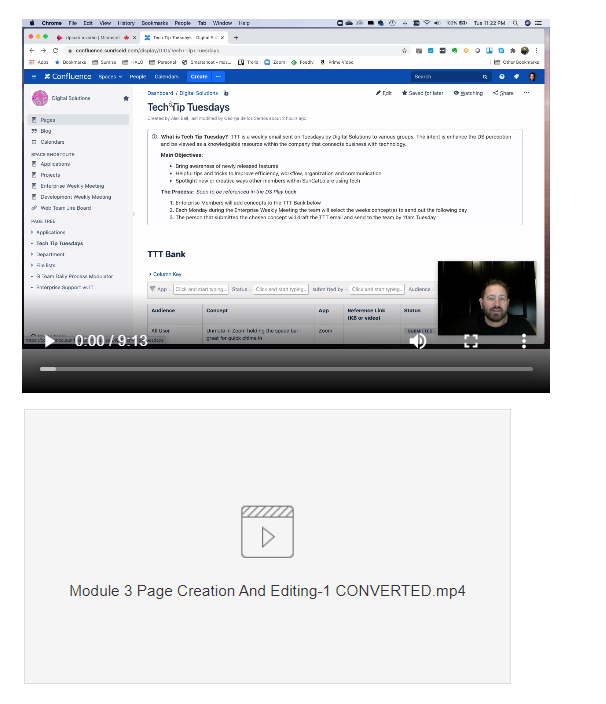The image size is (606, 704).
Task: Open the video player's three-dot options menu
Action: (x=524, y=341)
